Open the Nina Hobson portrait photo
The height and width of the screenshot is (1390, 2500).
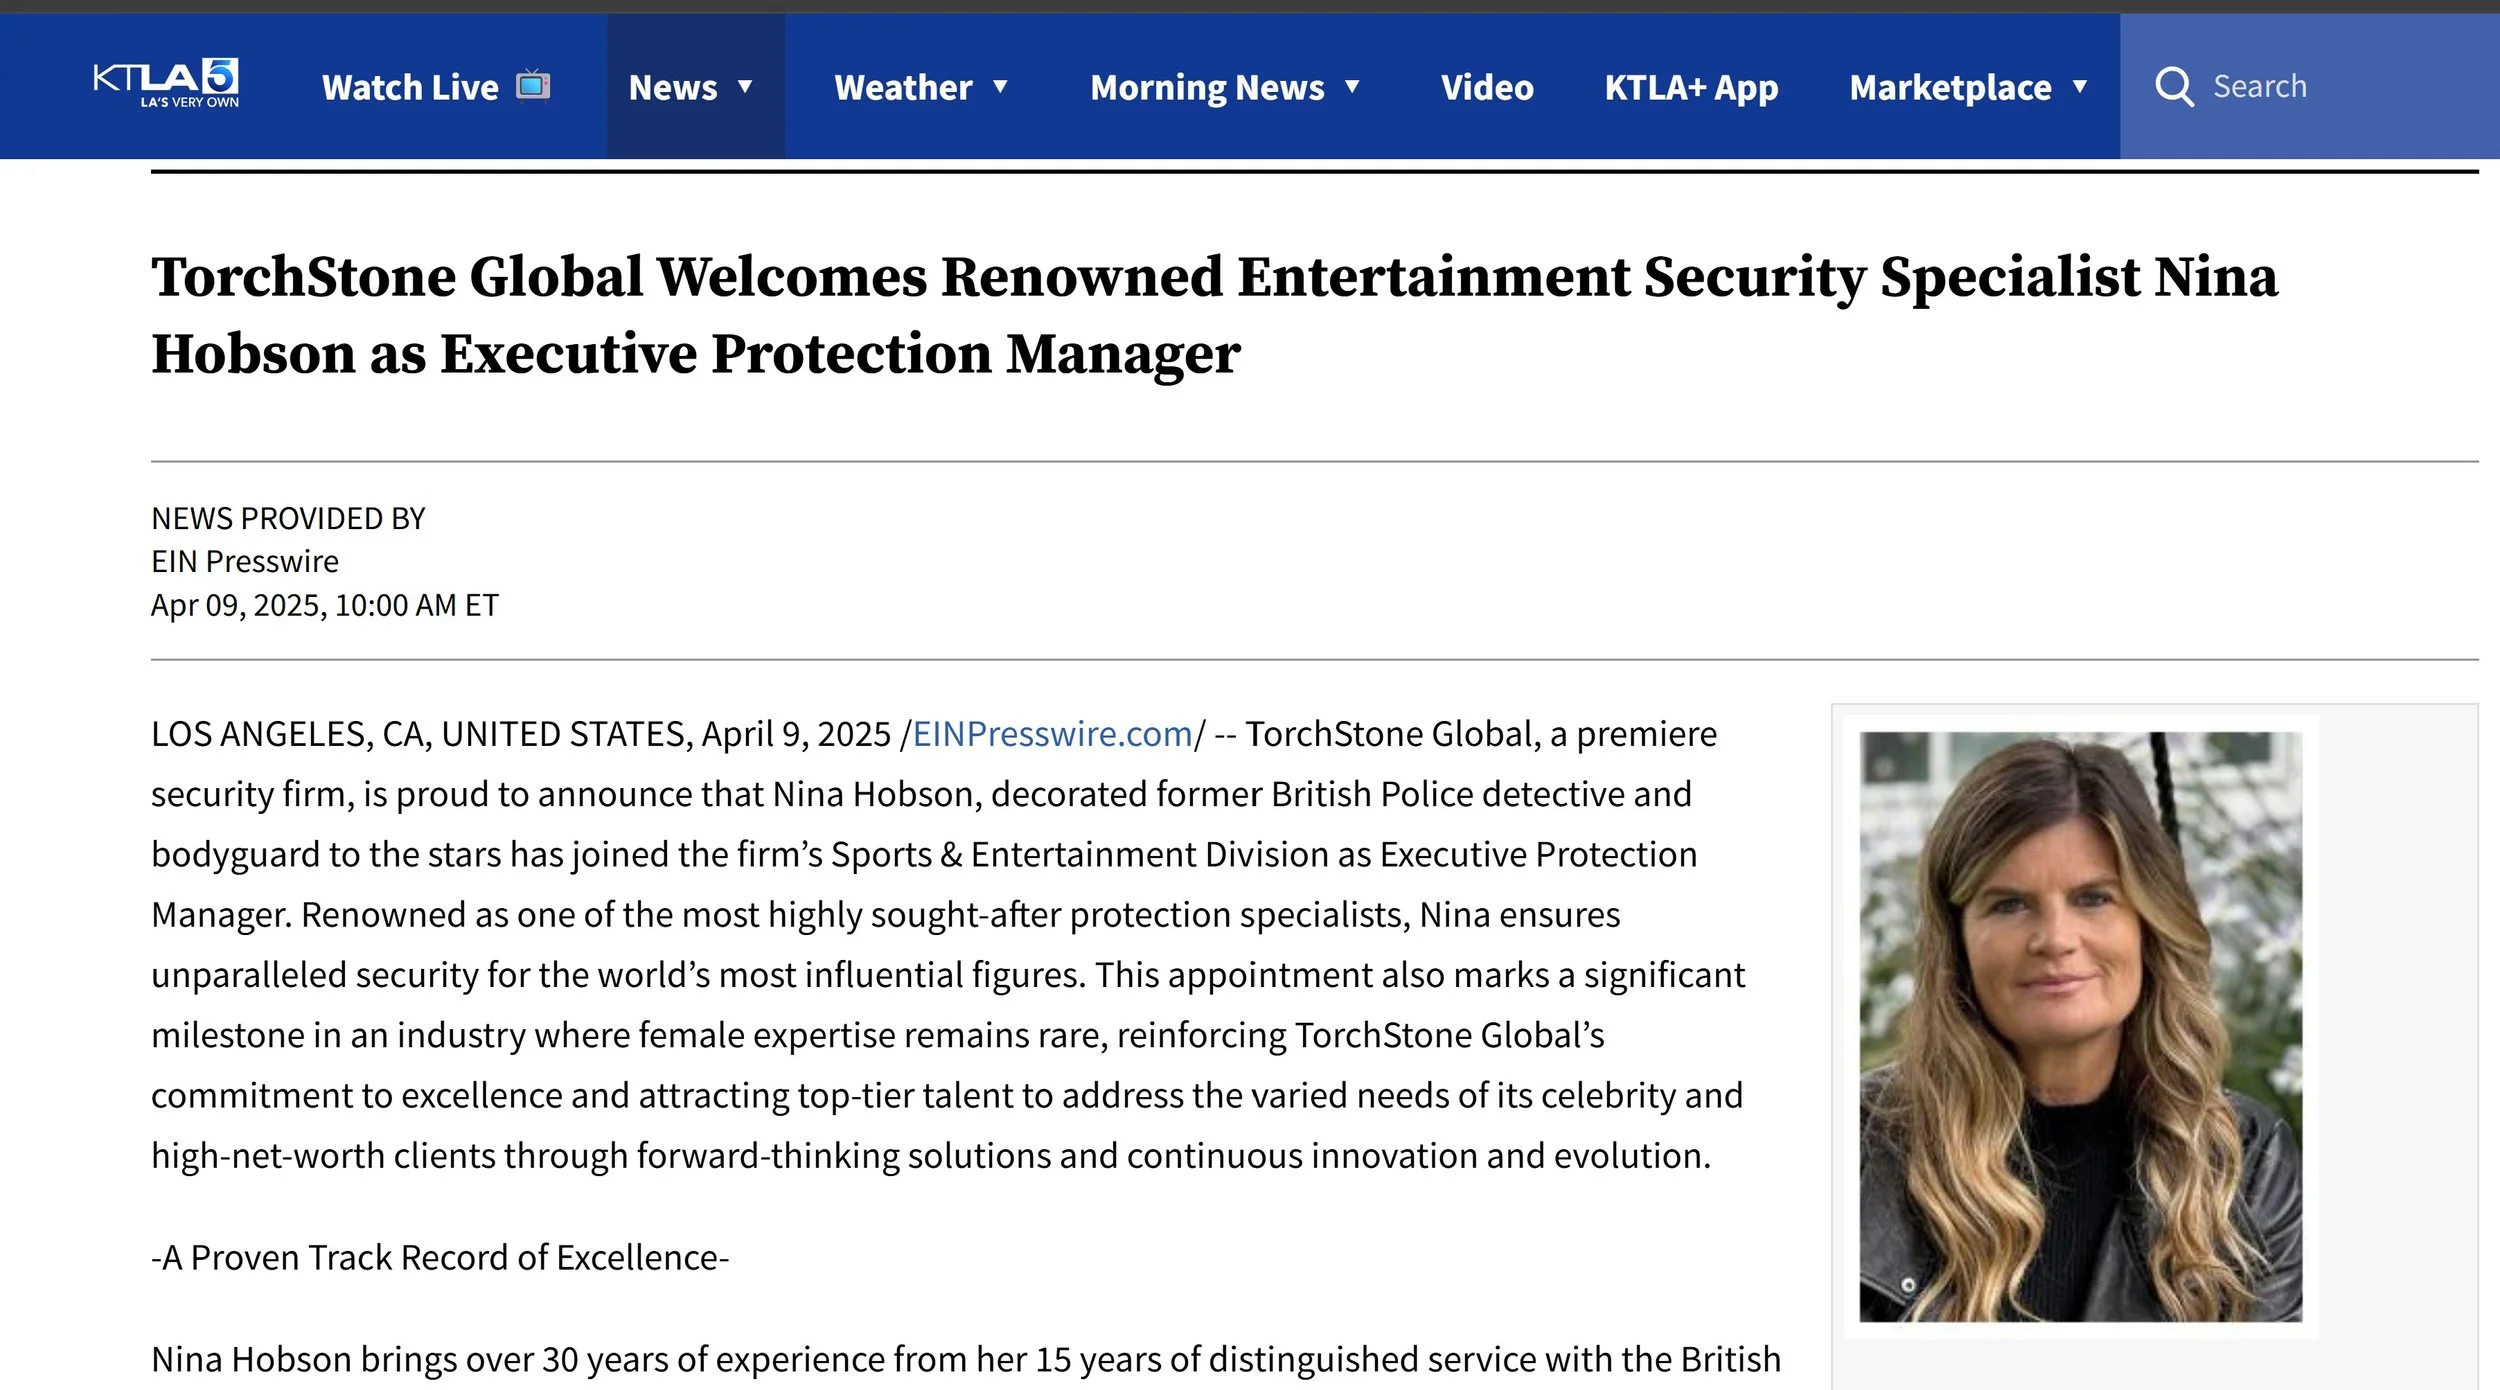click(2080, 1027)
